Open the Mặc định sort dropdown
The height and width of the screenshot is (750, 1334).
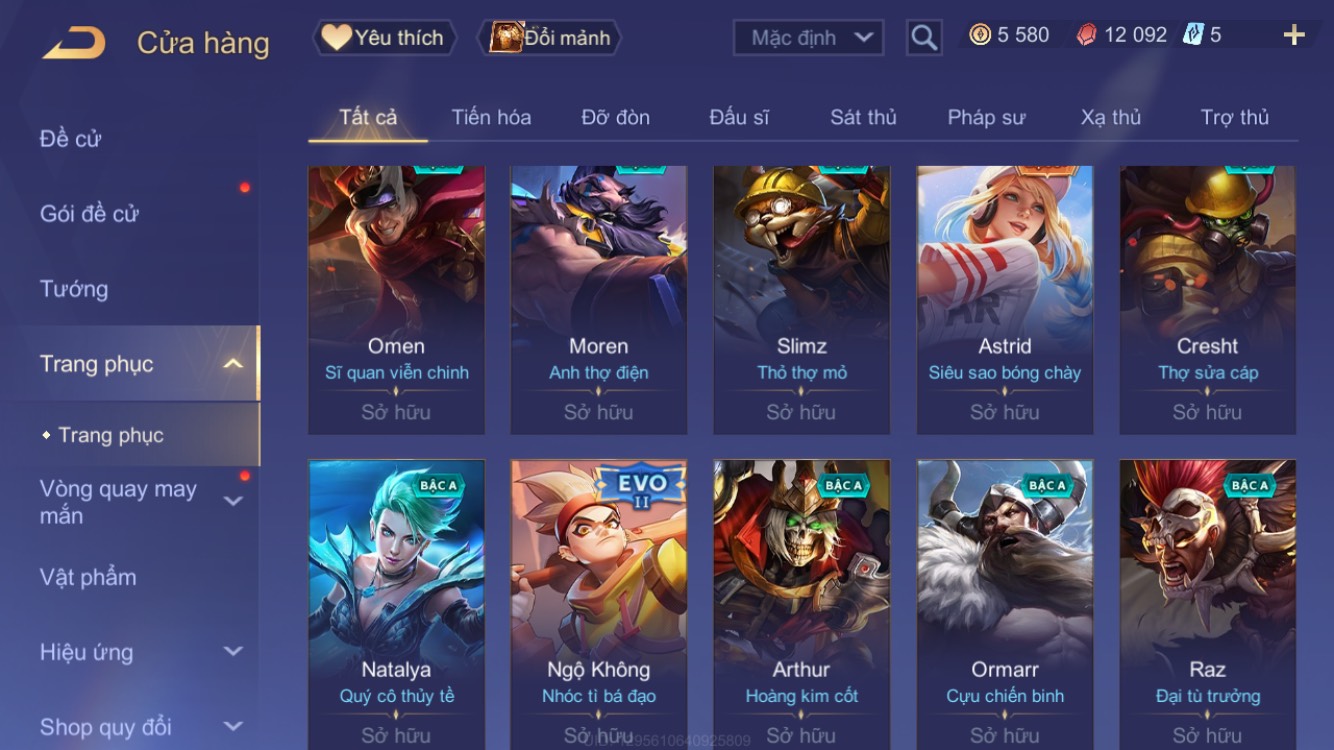(x=808, y=38)
